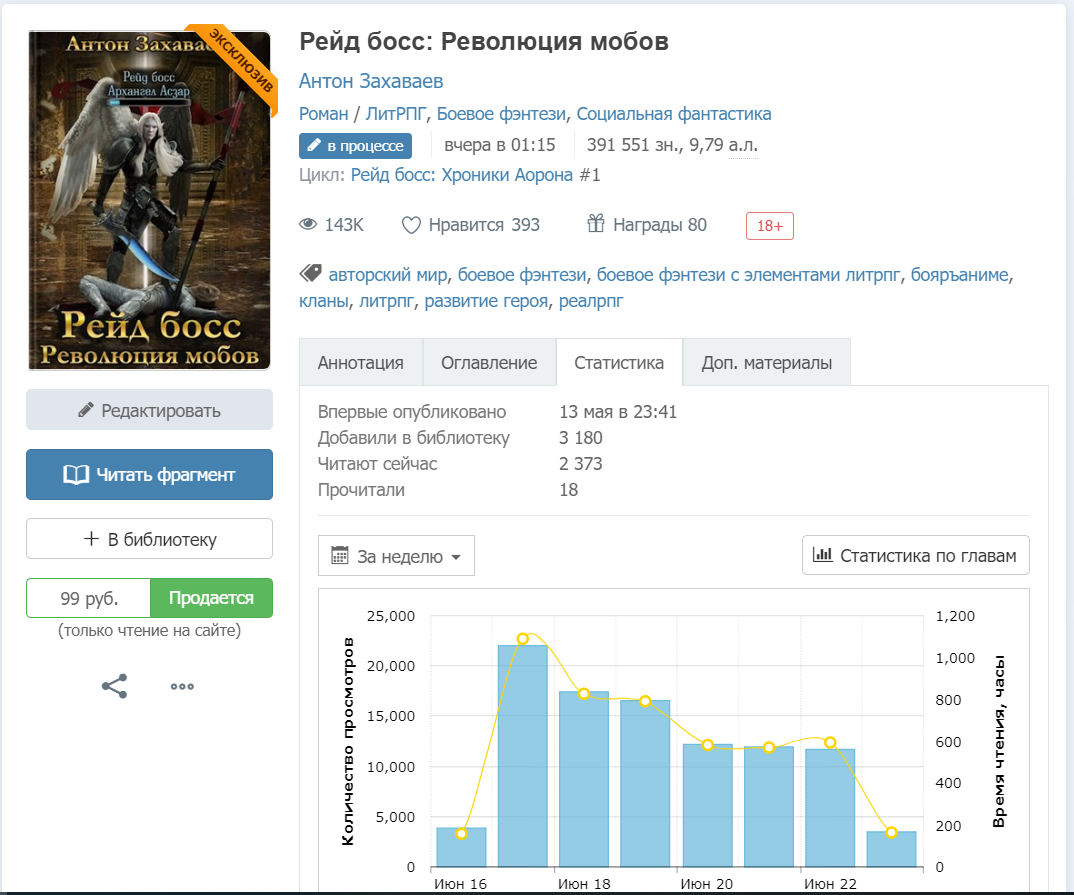The height and width of the screenshot is (895, 1074).
Task: Click the gift icon next to Награды
Action: coord(596,224)
